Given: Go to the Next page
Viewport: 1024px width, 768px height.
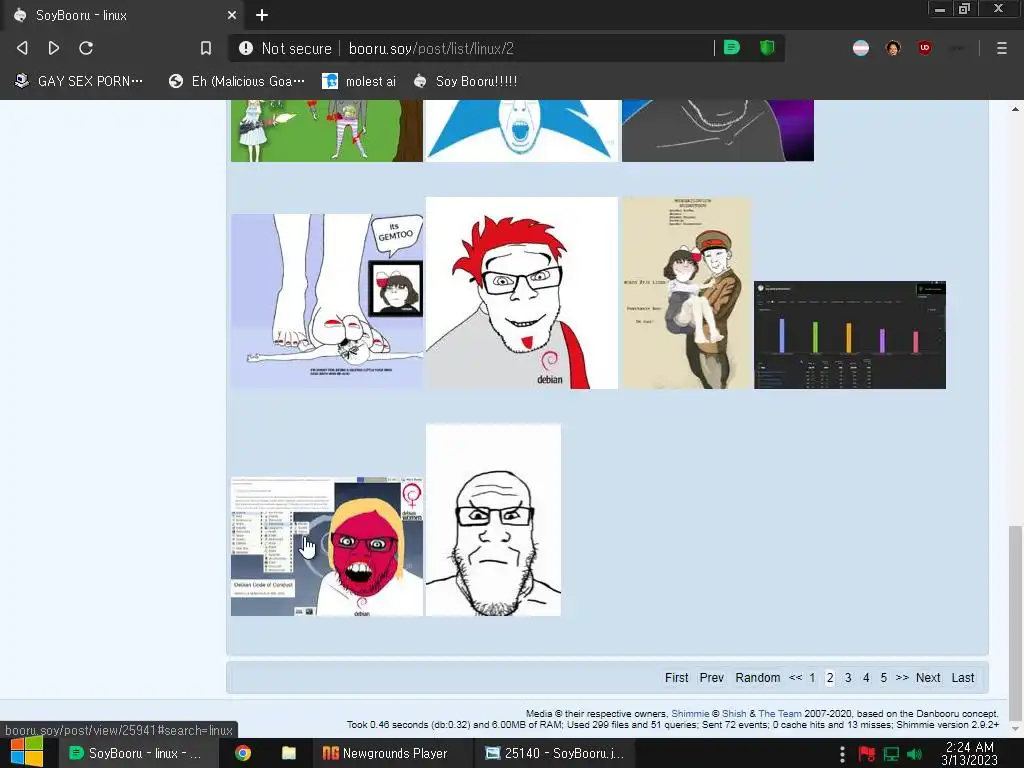Looking at the screenshot, I should click(928, 678).
